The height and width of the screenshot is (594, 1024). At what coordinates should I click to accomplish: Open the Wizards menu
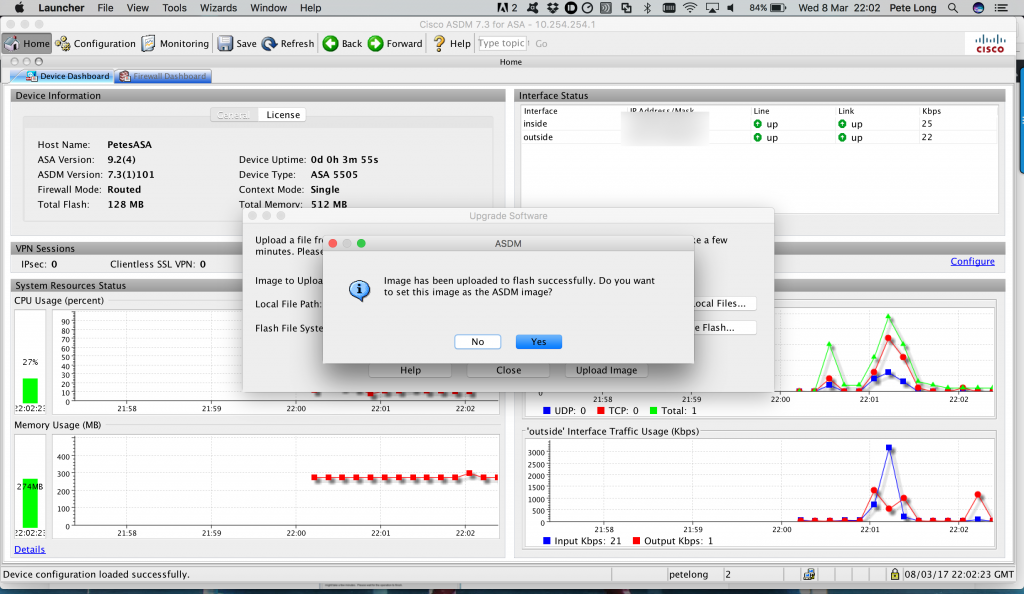click(x=217, y=7)
